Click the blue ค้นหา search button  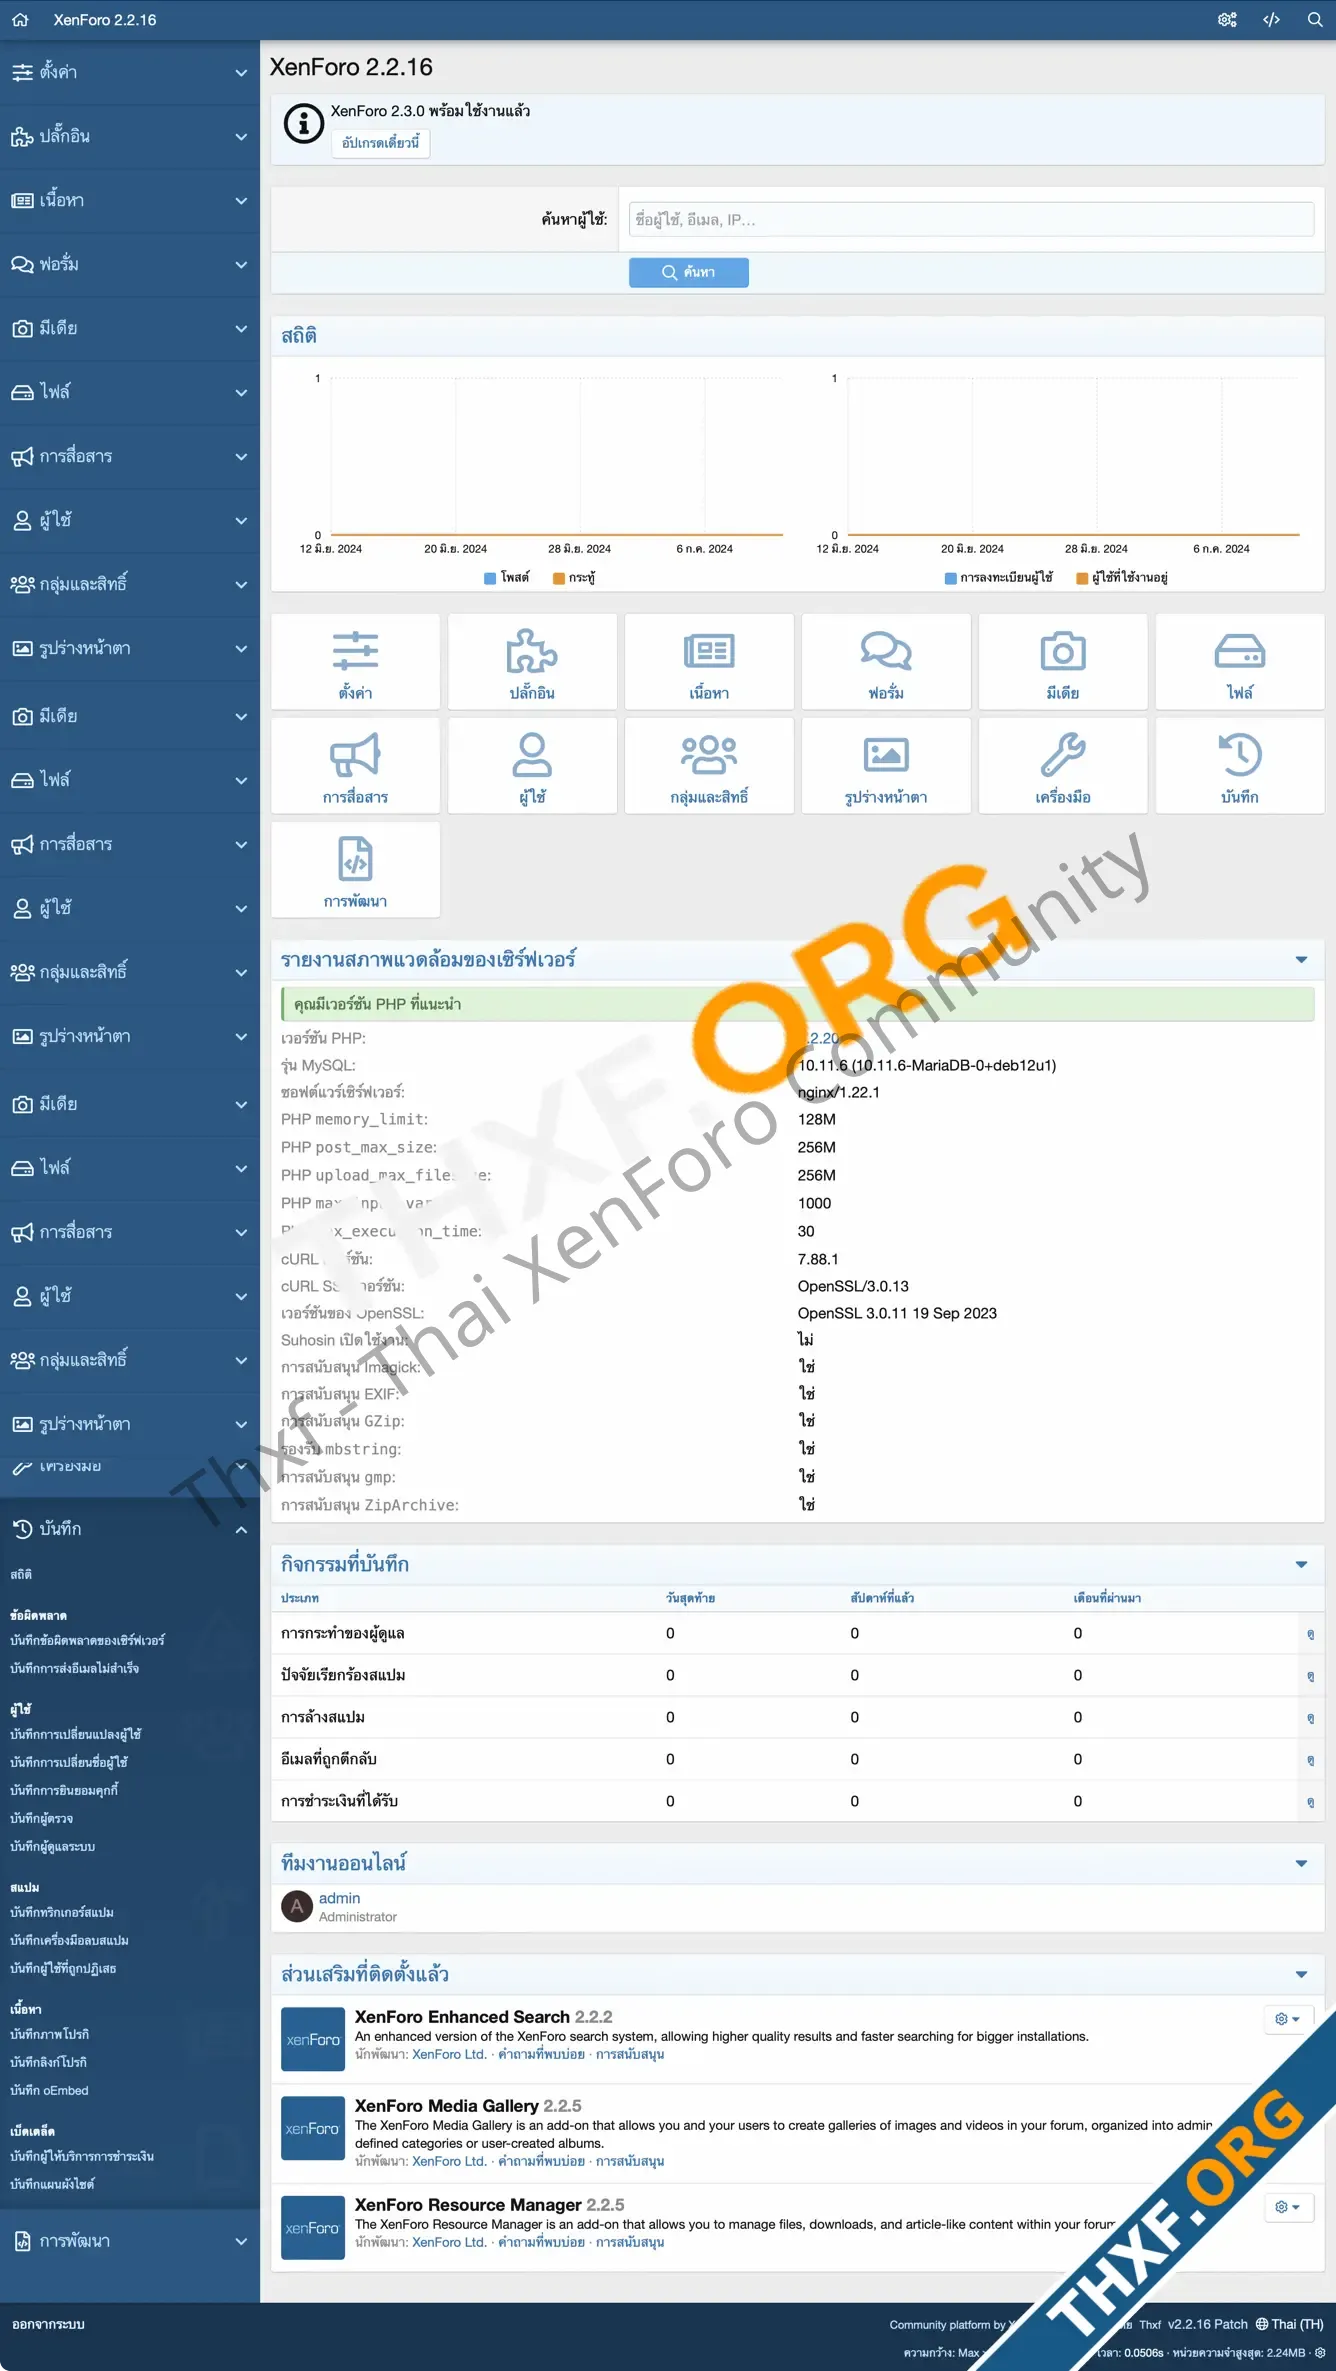click(x=689, y=272)
